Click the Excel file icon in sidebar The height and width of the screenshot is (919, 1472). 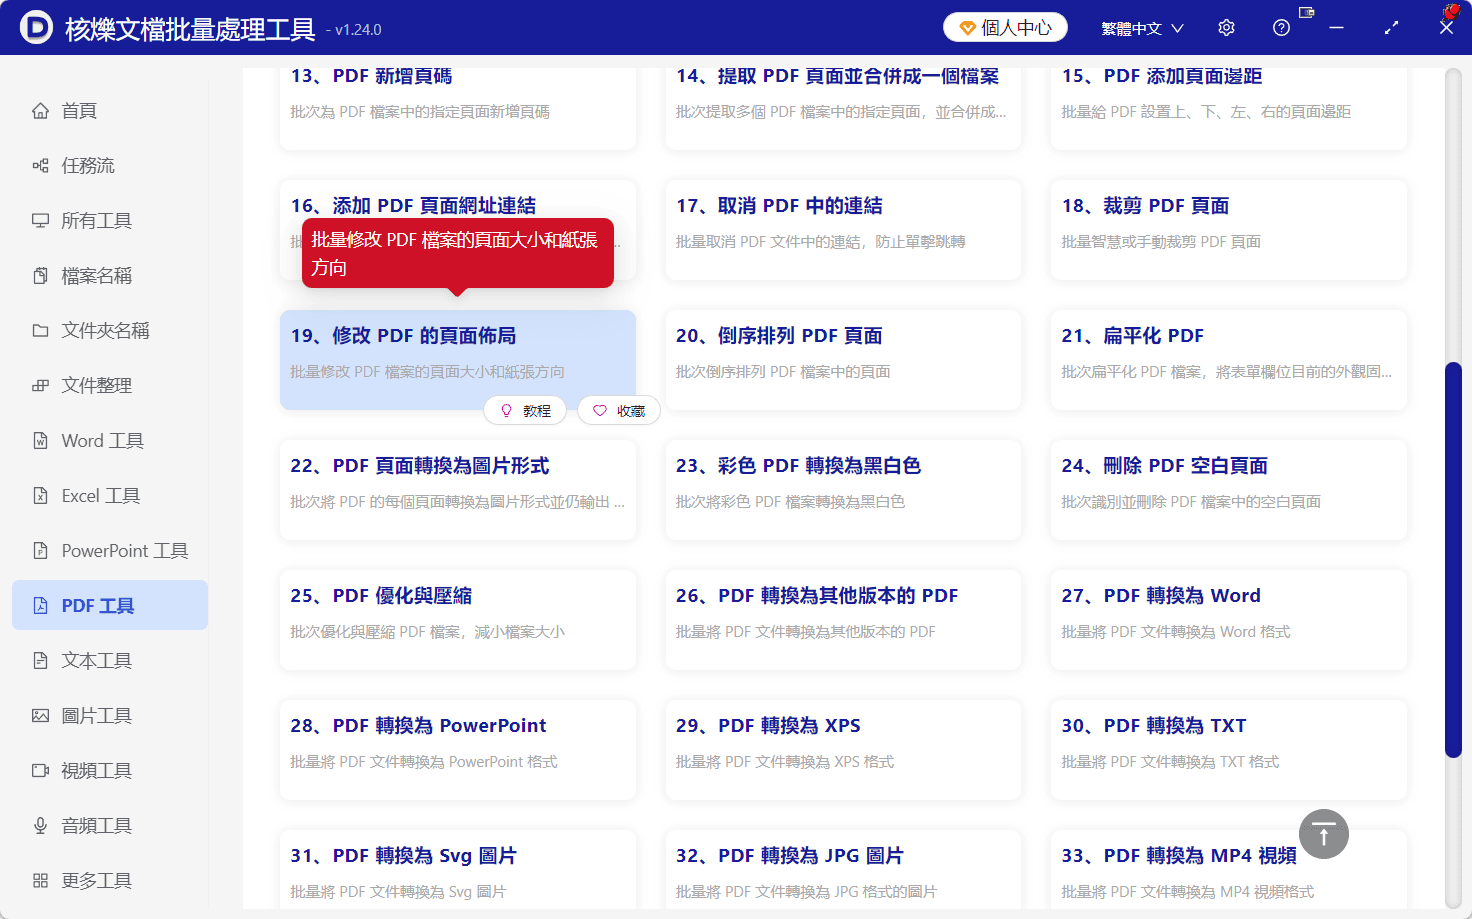40,496
